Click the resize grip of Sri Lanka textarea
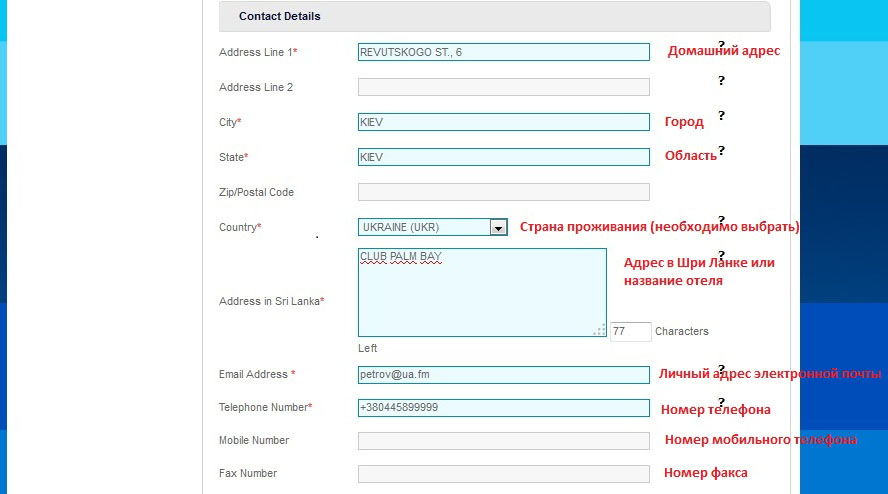Viewport: 888px width, 494px height. pos(600,331)
